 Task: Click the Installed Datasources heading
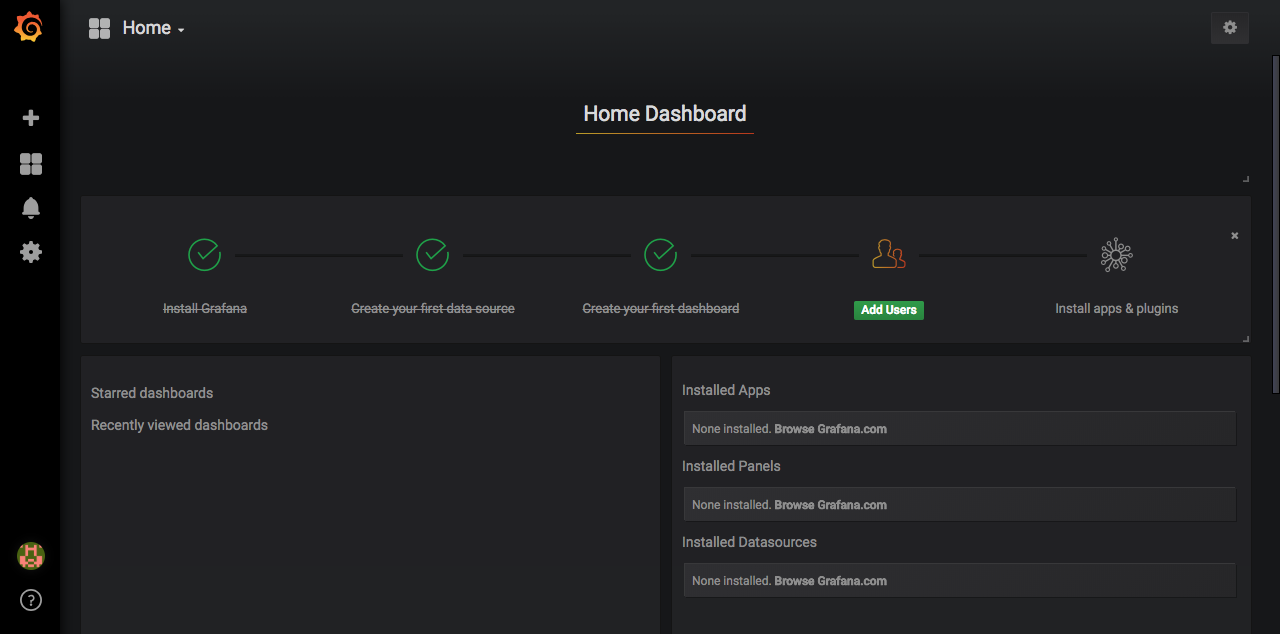[749, 542]
